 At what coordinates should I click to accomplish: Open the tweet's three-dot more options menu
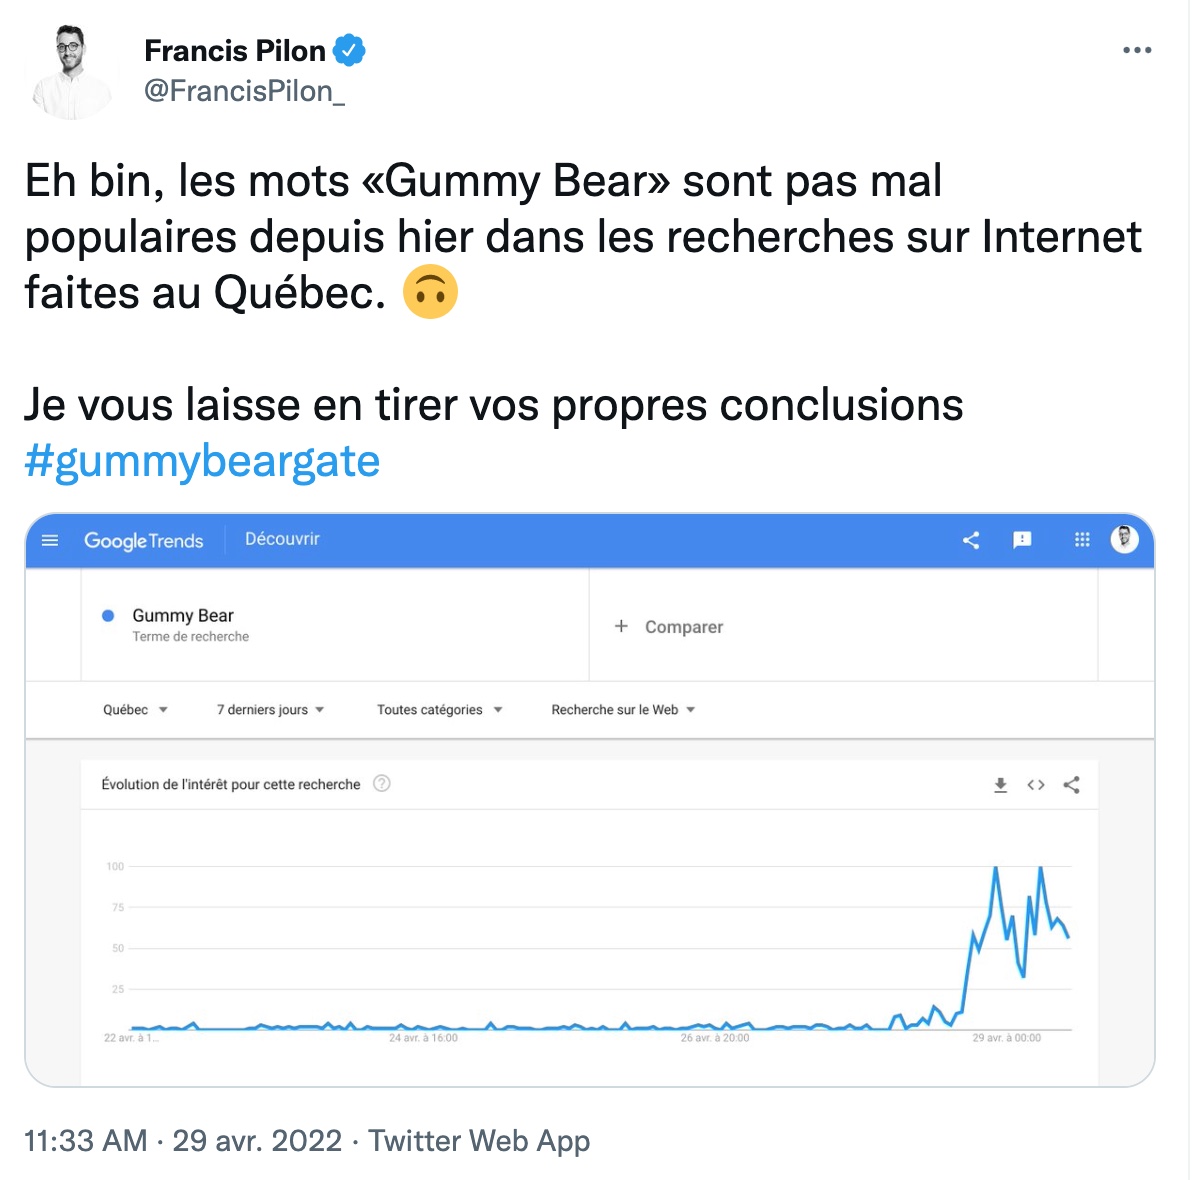(x=1137, y=50)
